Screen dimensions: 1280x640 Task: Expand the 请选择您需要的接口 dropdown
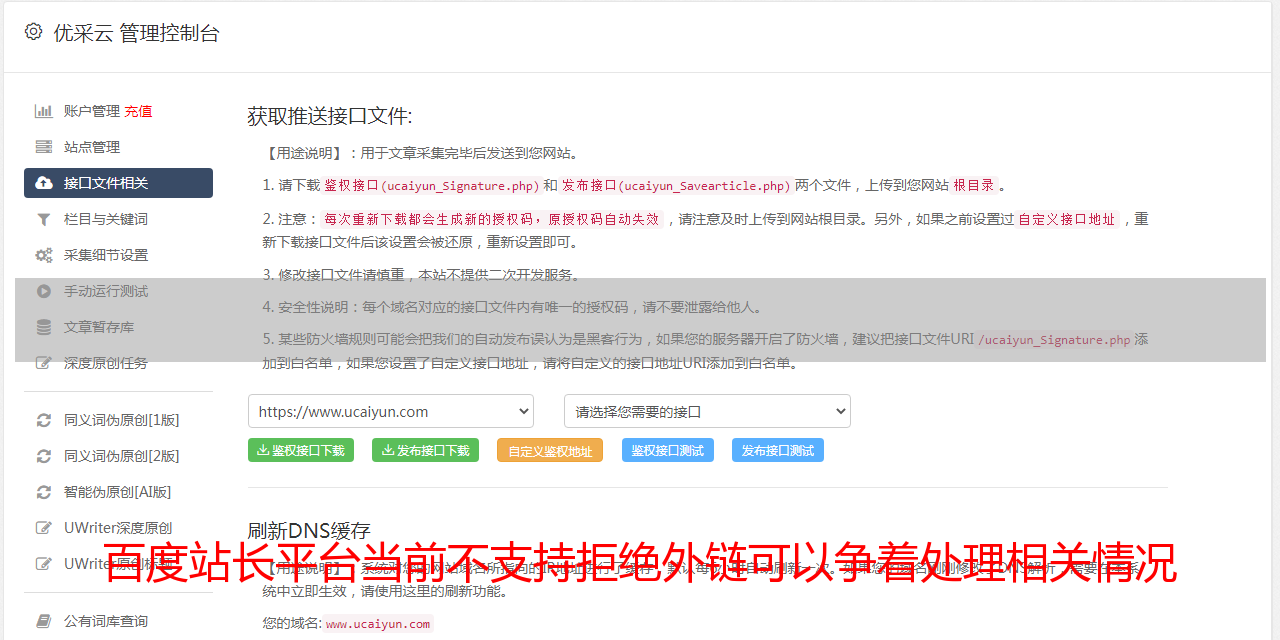coord(707,411)
